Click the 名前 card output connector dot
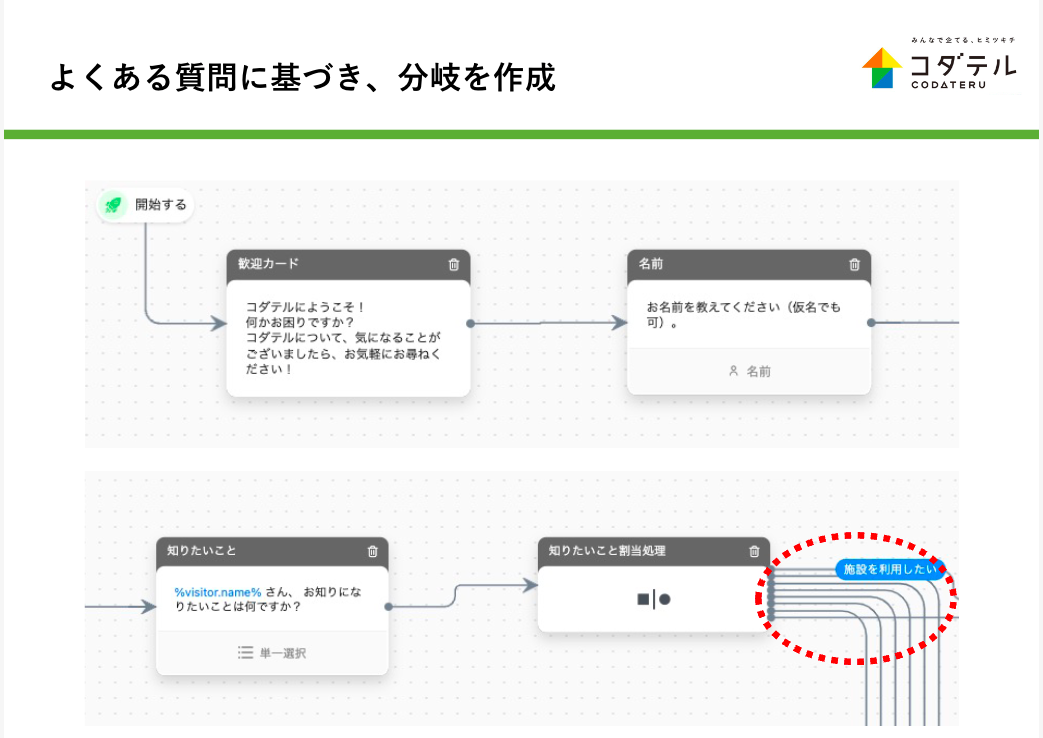 pyautogui.click(x=871, y=323)
